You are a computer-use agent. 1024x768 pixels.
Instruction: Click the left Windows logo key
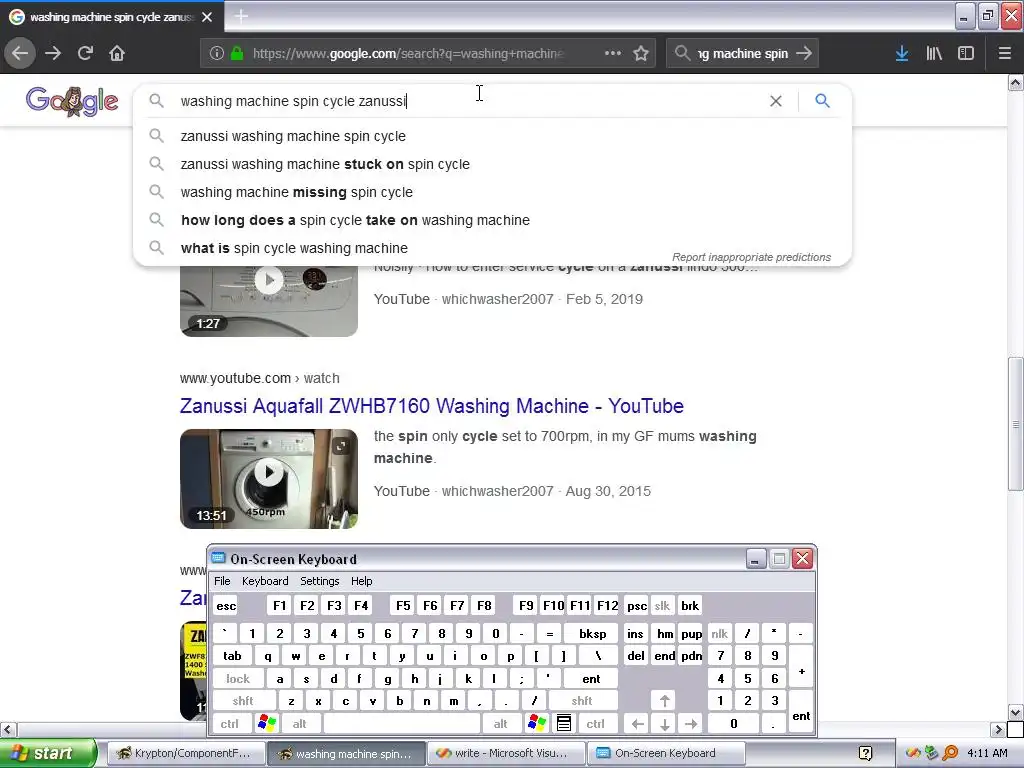pyautogui.click(x=267, y=724)
